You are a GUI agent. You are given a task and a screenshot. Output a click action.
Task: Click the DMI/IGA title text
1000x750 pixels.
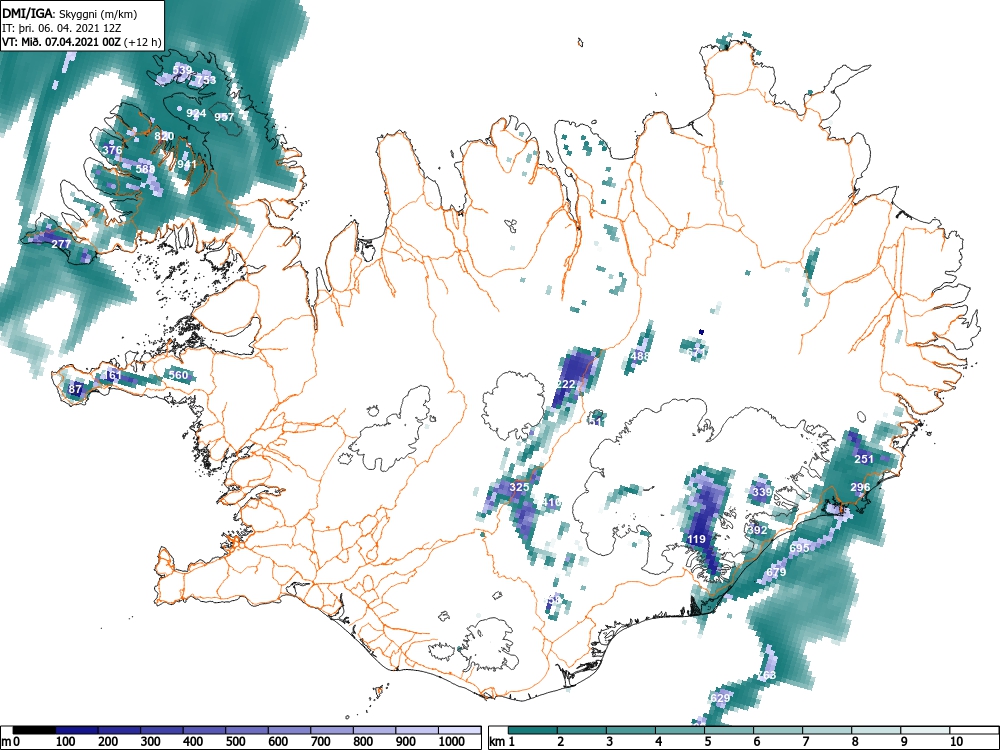[28, 13]
